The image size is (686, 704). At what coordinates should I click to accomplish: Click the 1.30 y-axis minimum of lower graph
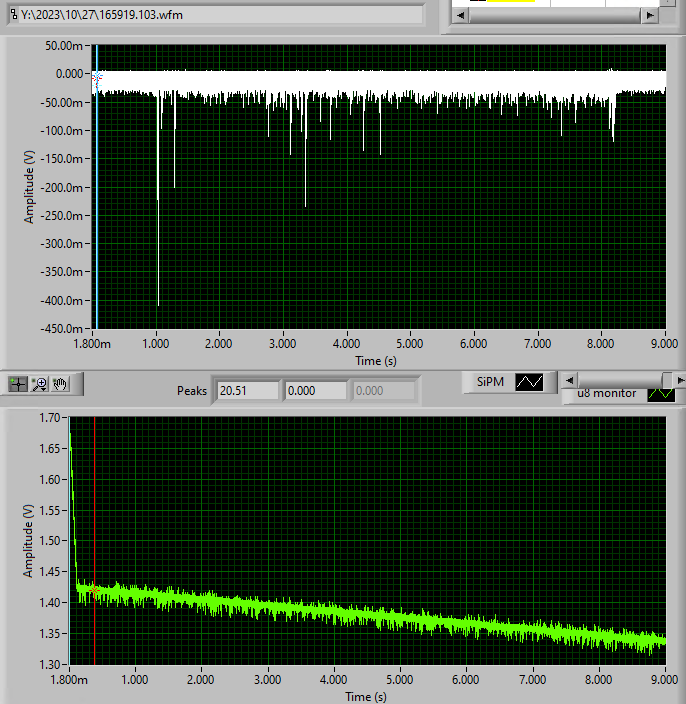(49, 664)
